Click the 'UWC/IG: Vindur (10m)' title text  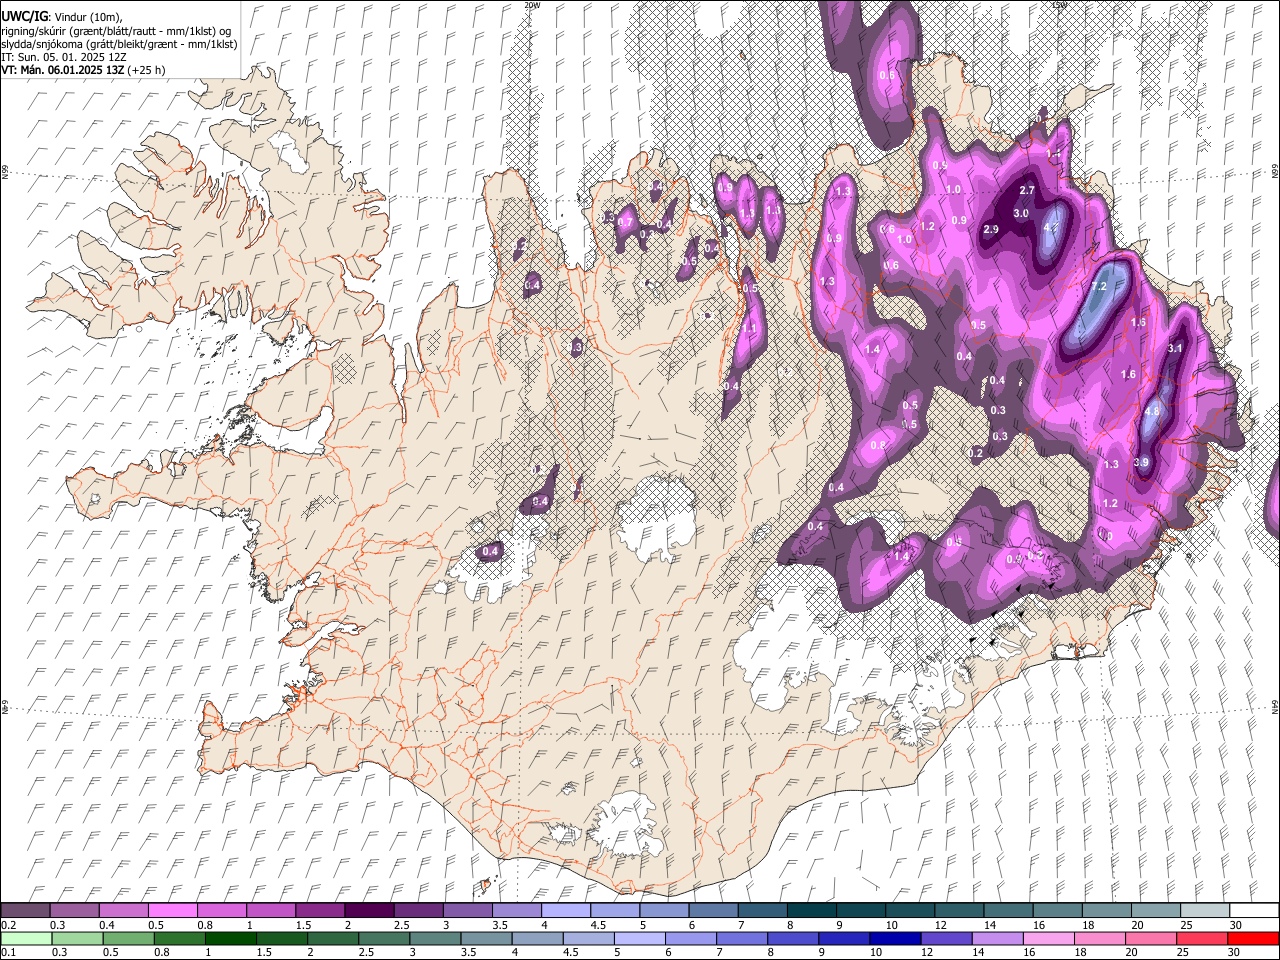(61, 16)
